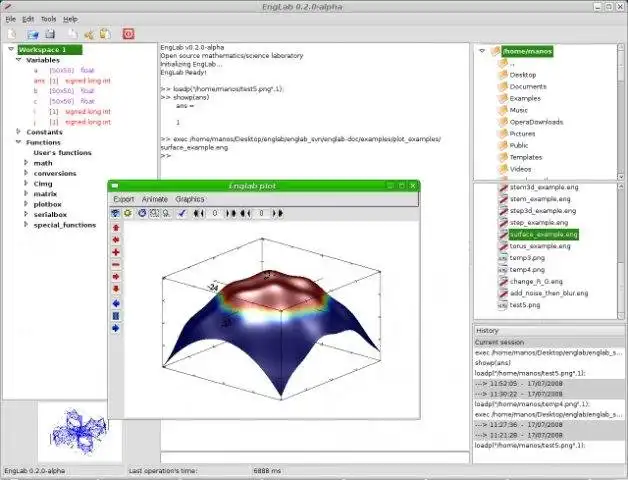Collapse the Variables tree node
The image size is (628, 480).
pyautogui.click(x=18, y=60)
